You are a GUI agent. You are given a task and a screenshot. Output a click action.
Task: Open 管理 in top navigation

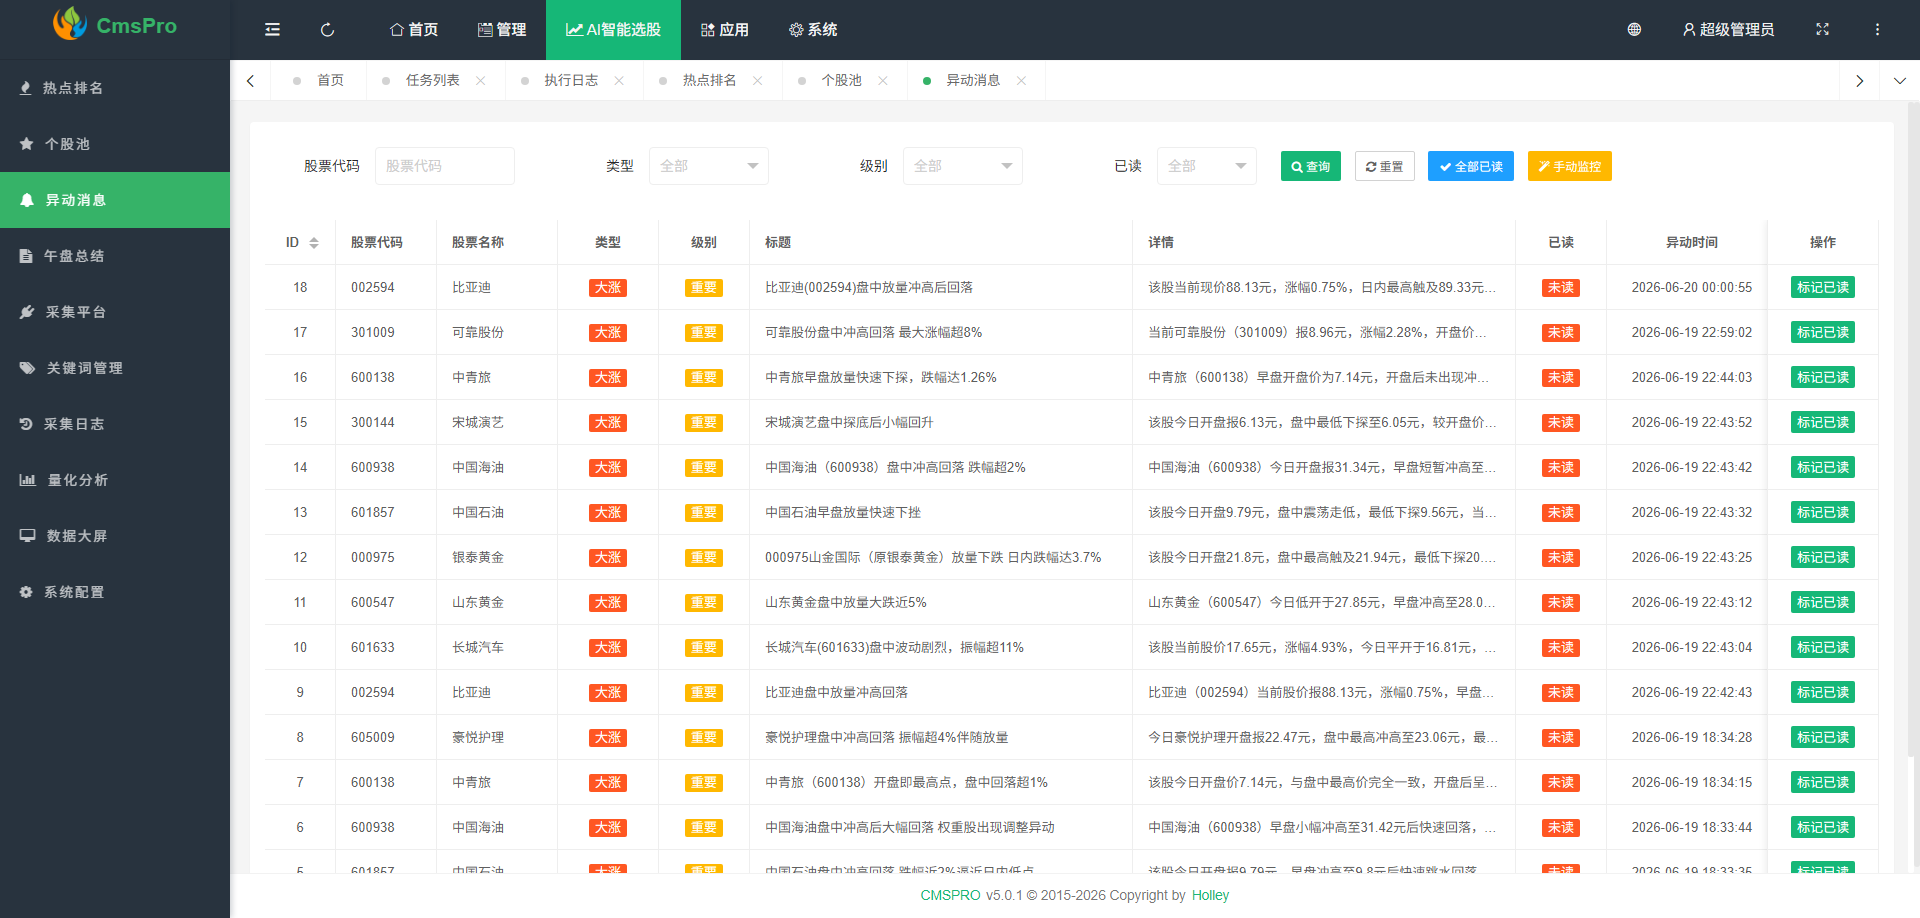point(502,30)
